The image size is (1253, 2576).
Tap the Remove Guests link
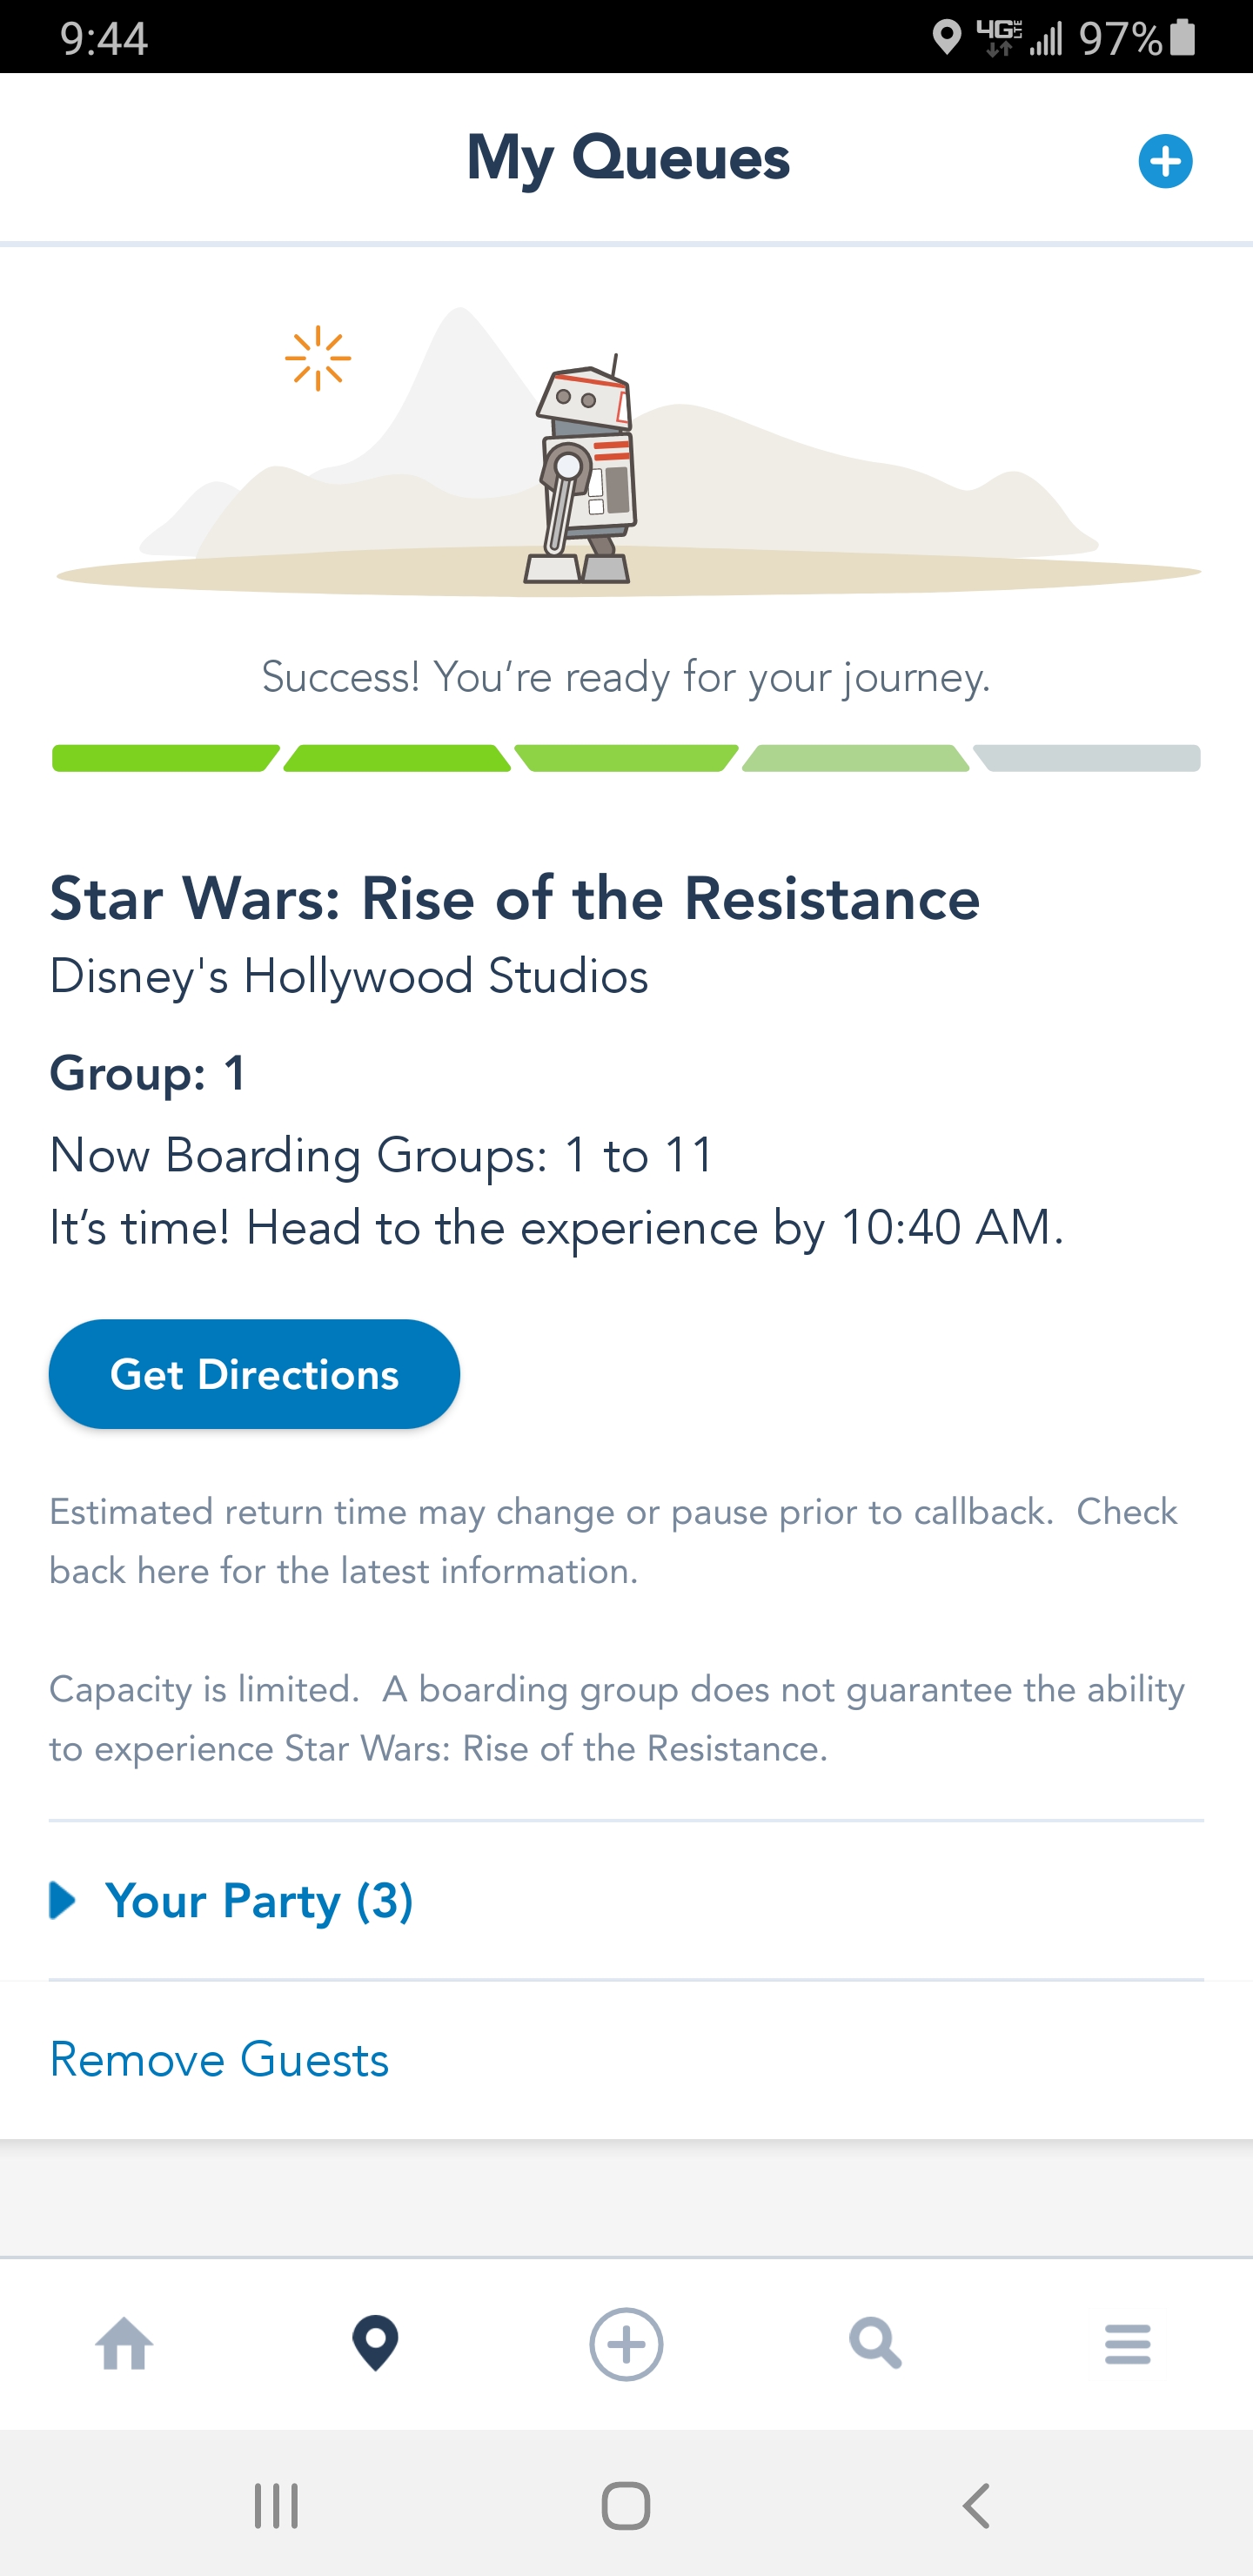point(219,2059)
